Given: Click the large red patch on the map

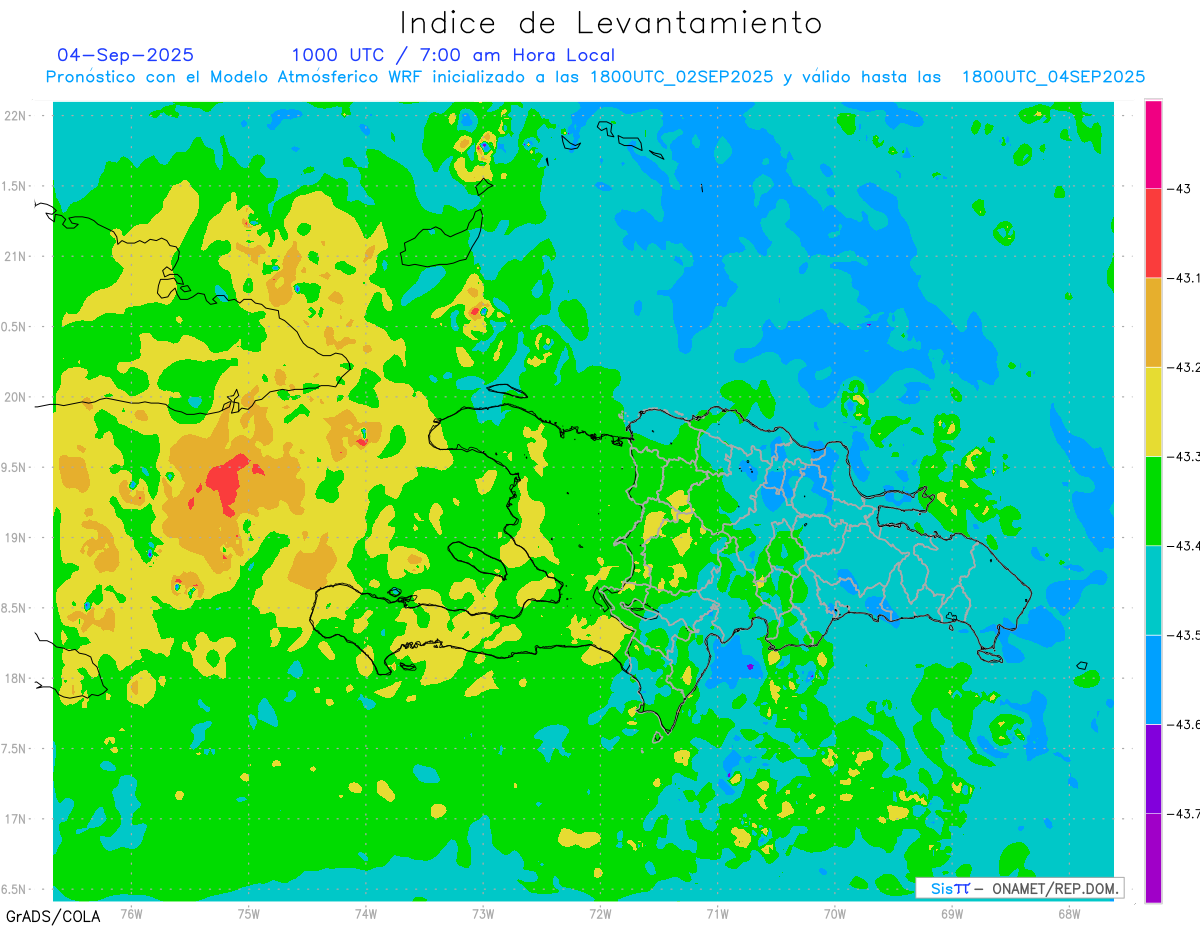Looking at the screenshot, I should (x=229, y=480).
